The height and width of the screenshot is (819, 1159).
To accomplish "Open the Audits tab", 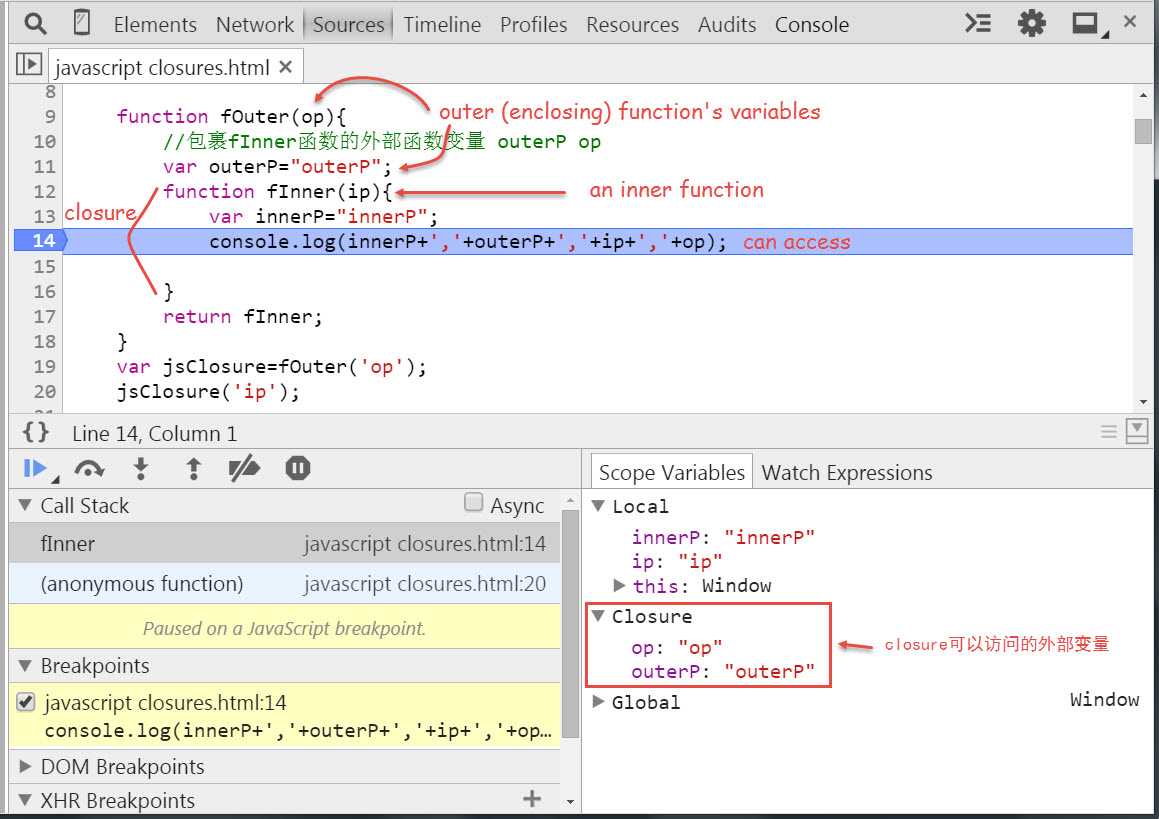I will click(x=727, y=24).
